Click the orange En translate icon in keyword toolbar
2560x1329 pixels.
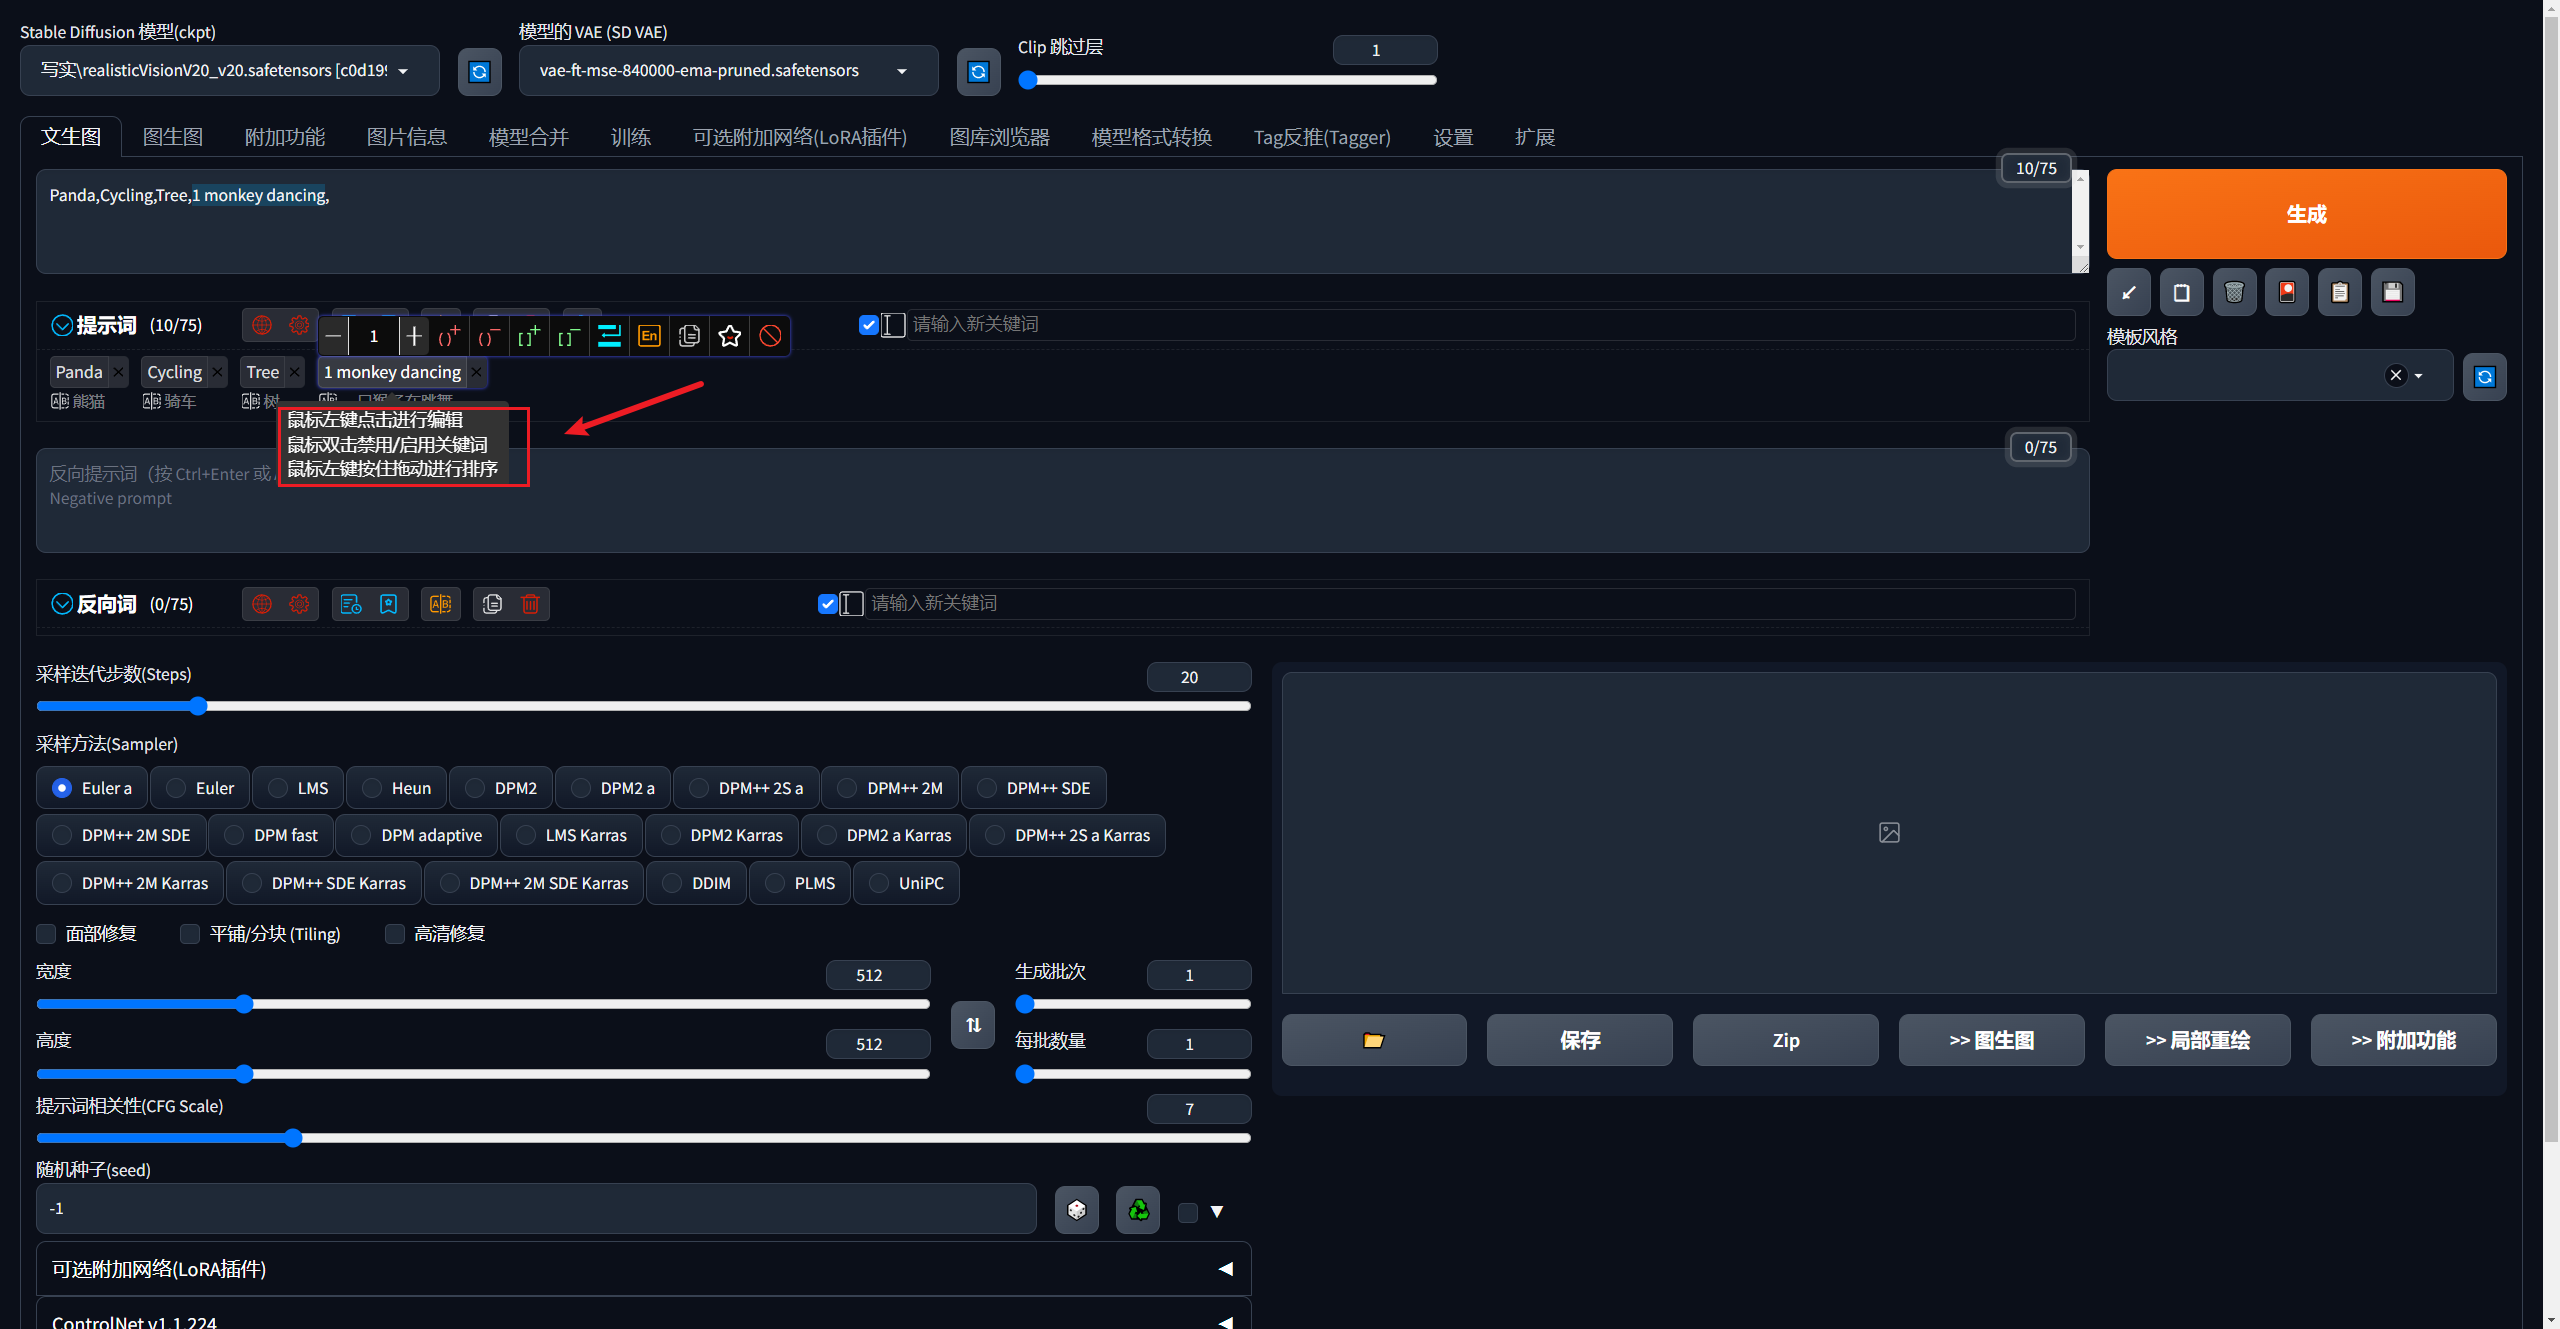click(649, 336)
